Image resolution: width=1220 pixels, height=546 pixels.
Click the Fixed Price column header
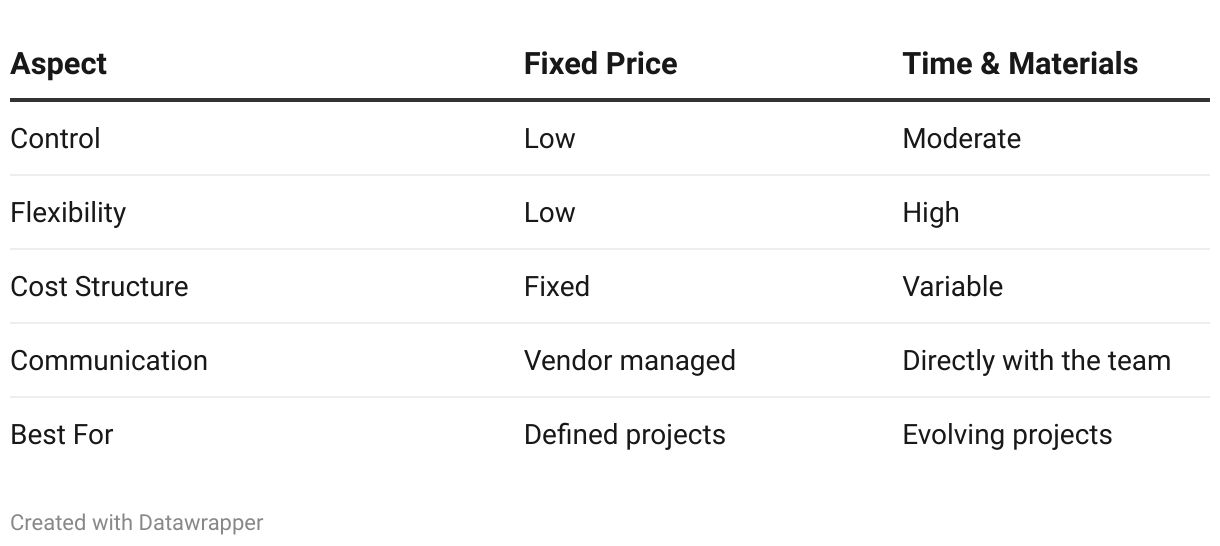600,64
